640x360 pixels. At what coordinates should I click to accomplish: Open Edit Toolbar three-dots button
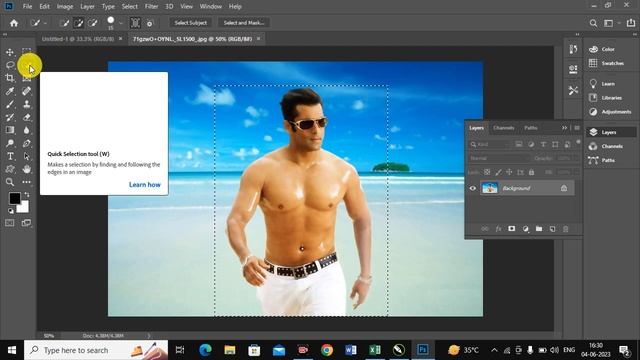(27, 182)
